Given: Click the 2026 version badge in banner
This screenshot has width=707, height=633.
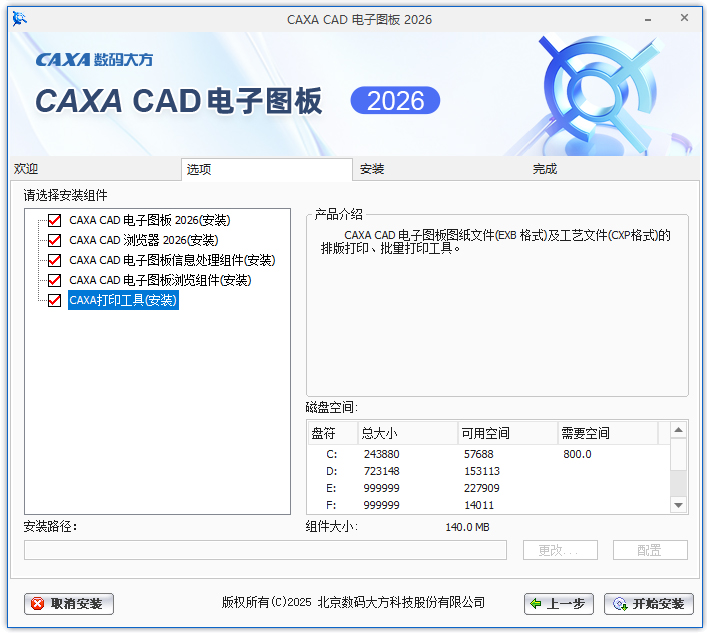Looking at the screenshot, I should point(395,100).
